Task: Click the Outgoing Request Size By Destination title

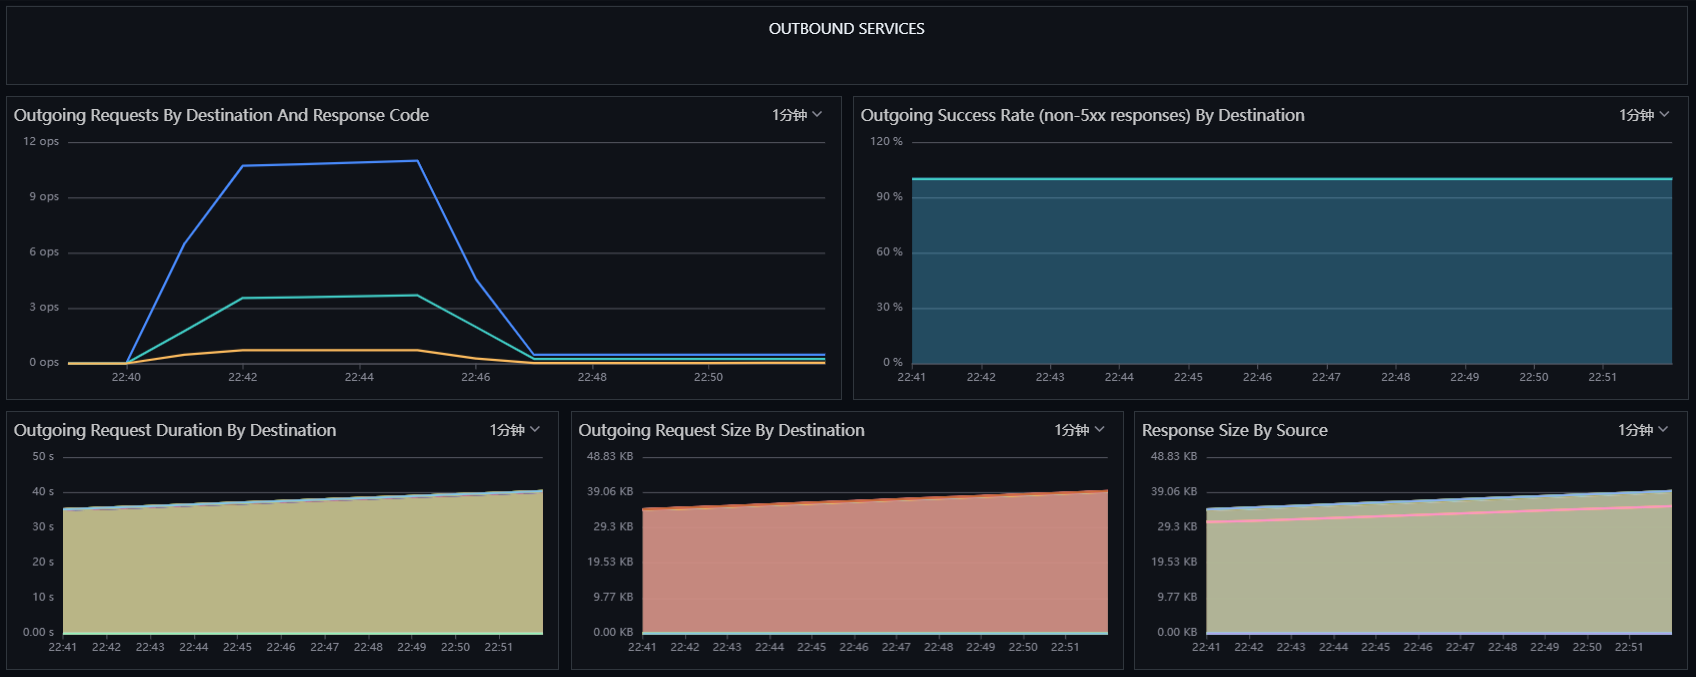Action: [721, 430]
